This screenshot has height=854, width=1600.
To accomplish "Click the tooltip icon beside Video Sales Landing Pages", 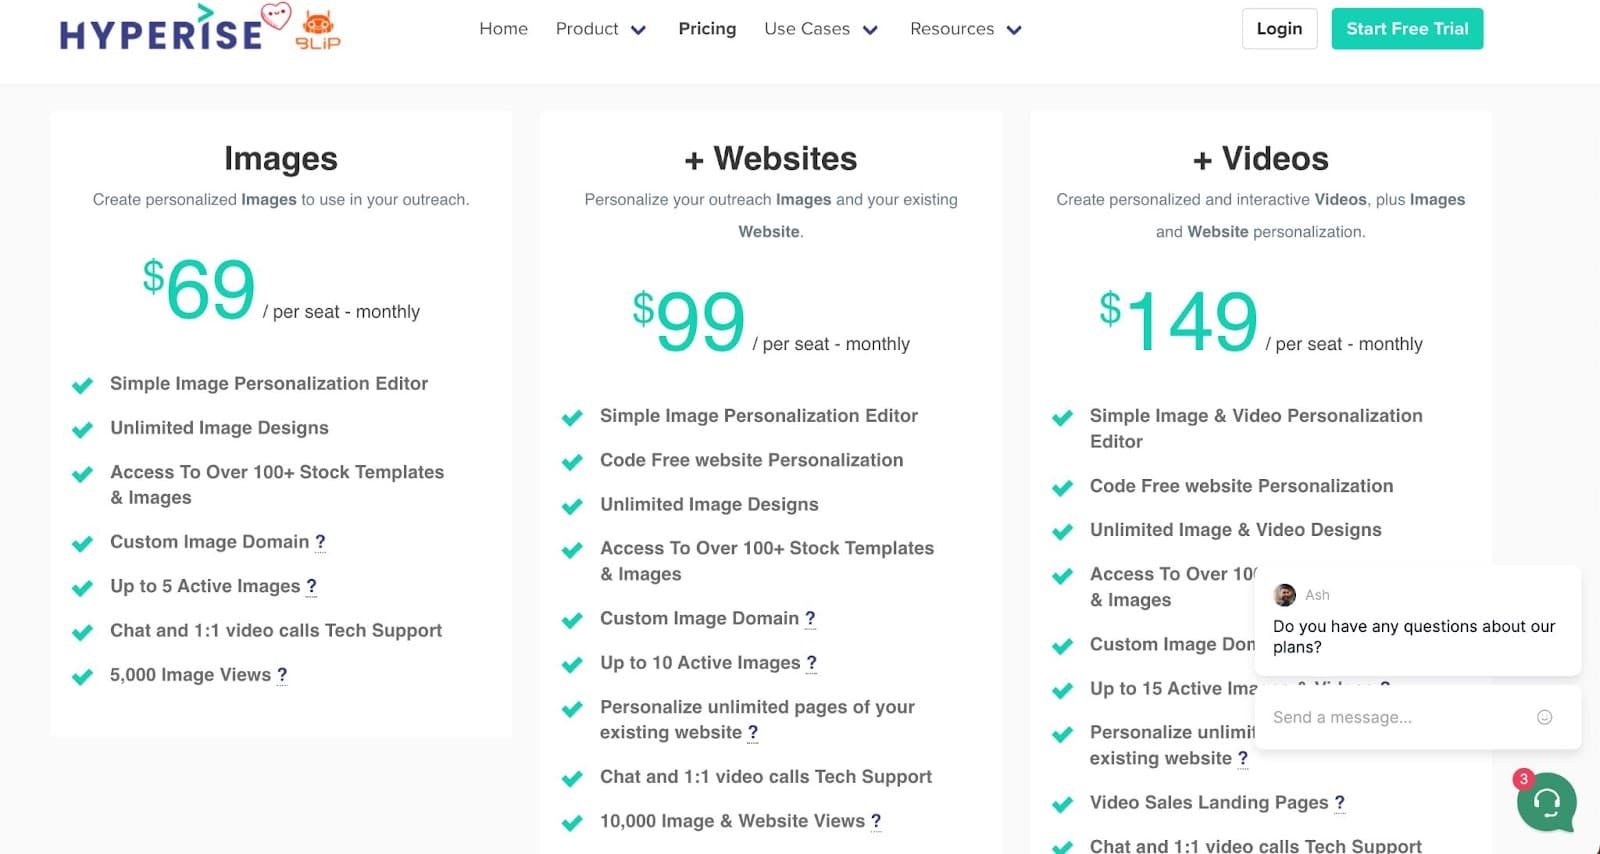I will (x=1340, y=803).
